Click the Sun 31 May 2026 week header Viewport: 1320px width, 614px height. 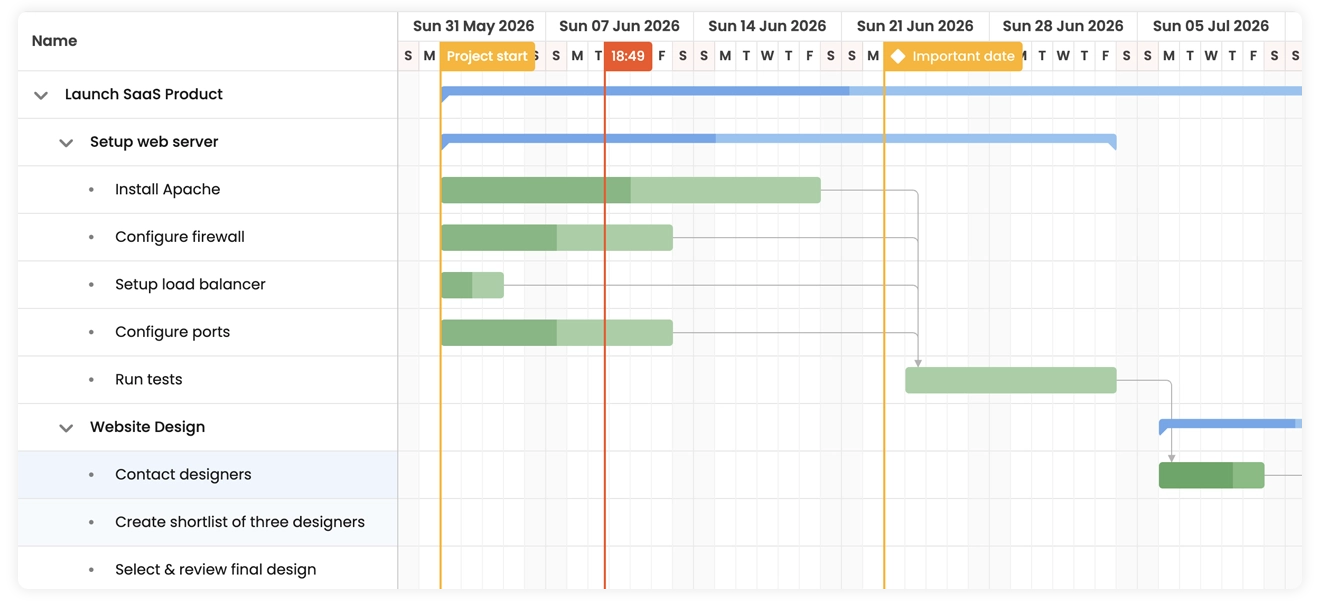click(x=473, y=26)
